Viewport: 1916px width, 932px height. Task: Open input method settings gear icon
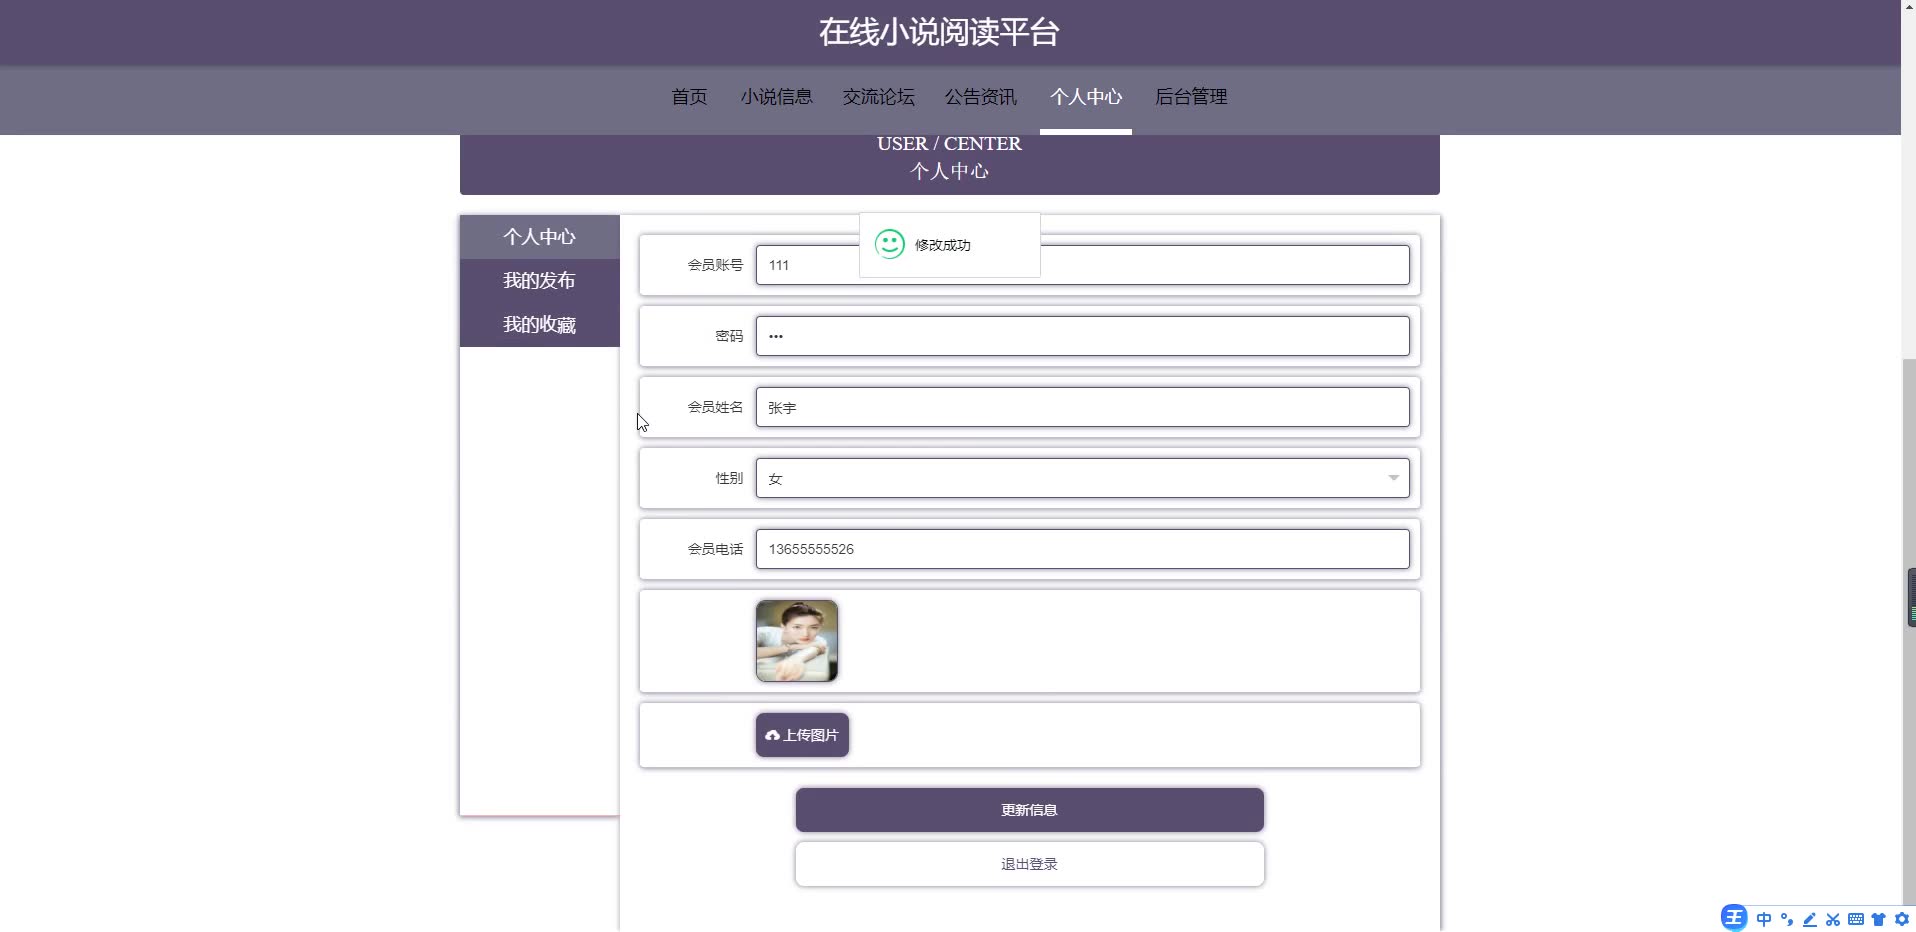[1902, 919]
